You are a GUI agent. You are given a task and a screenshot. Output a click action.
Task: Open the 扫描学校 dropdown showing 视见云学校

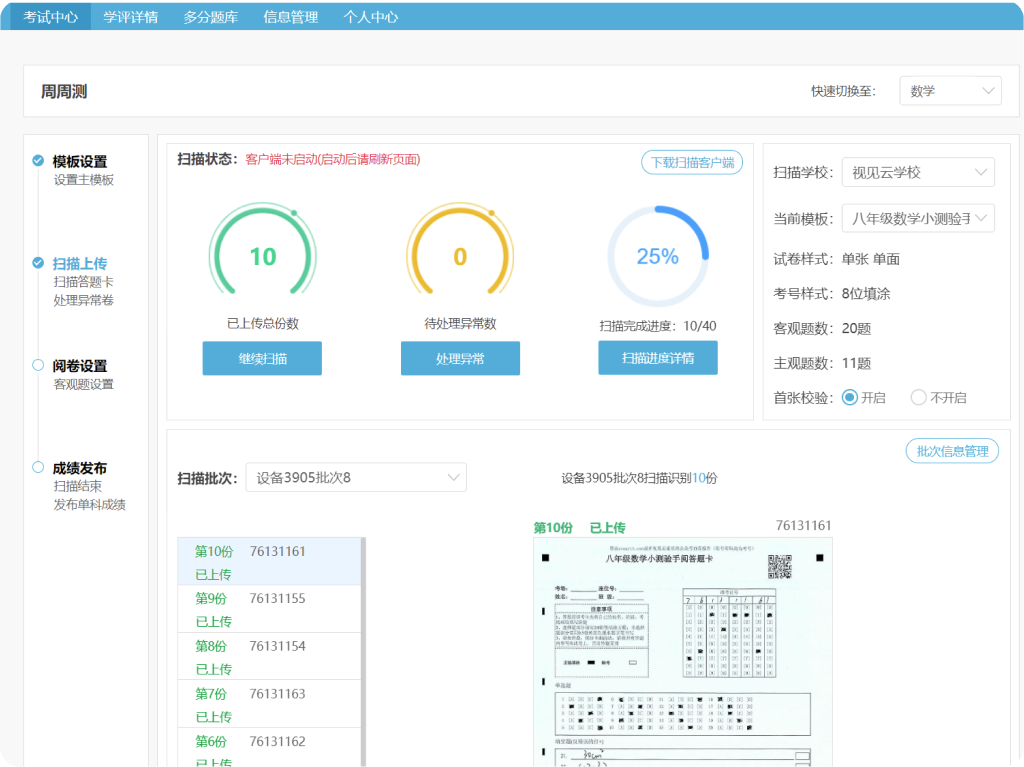(917, 172)
